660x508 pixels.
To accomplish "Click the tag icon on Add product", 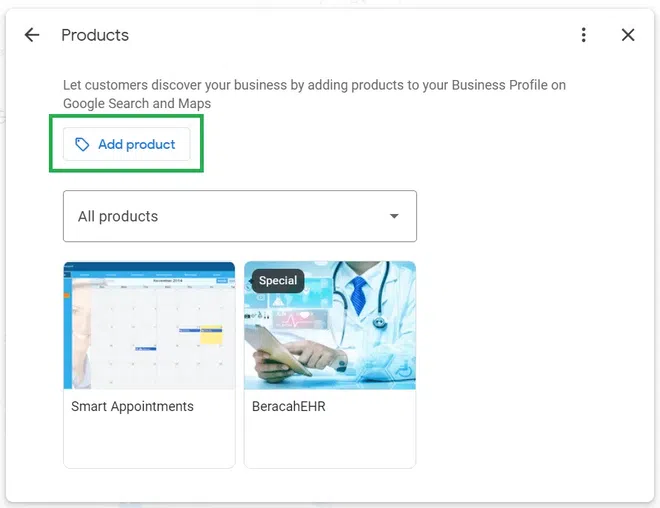I will (82, 145).
